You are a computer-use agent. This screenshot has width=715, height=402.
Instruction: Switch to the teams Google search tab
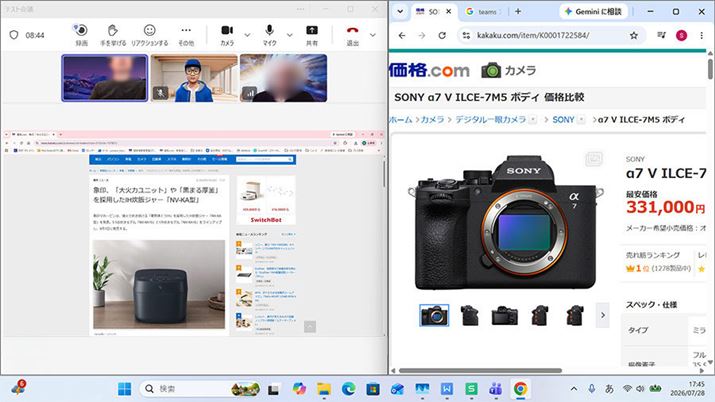[482, 11]
